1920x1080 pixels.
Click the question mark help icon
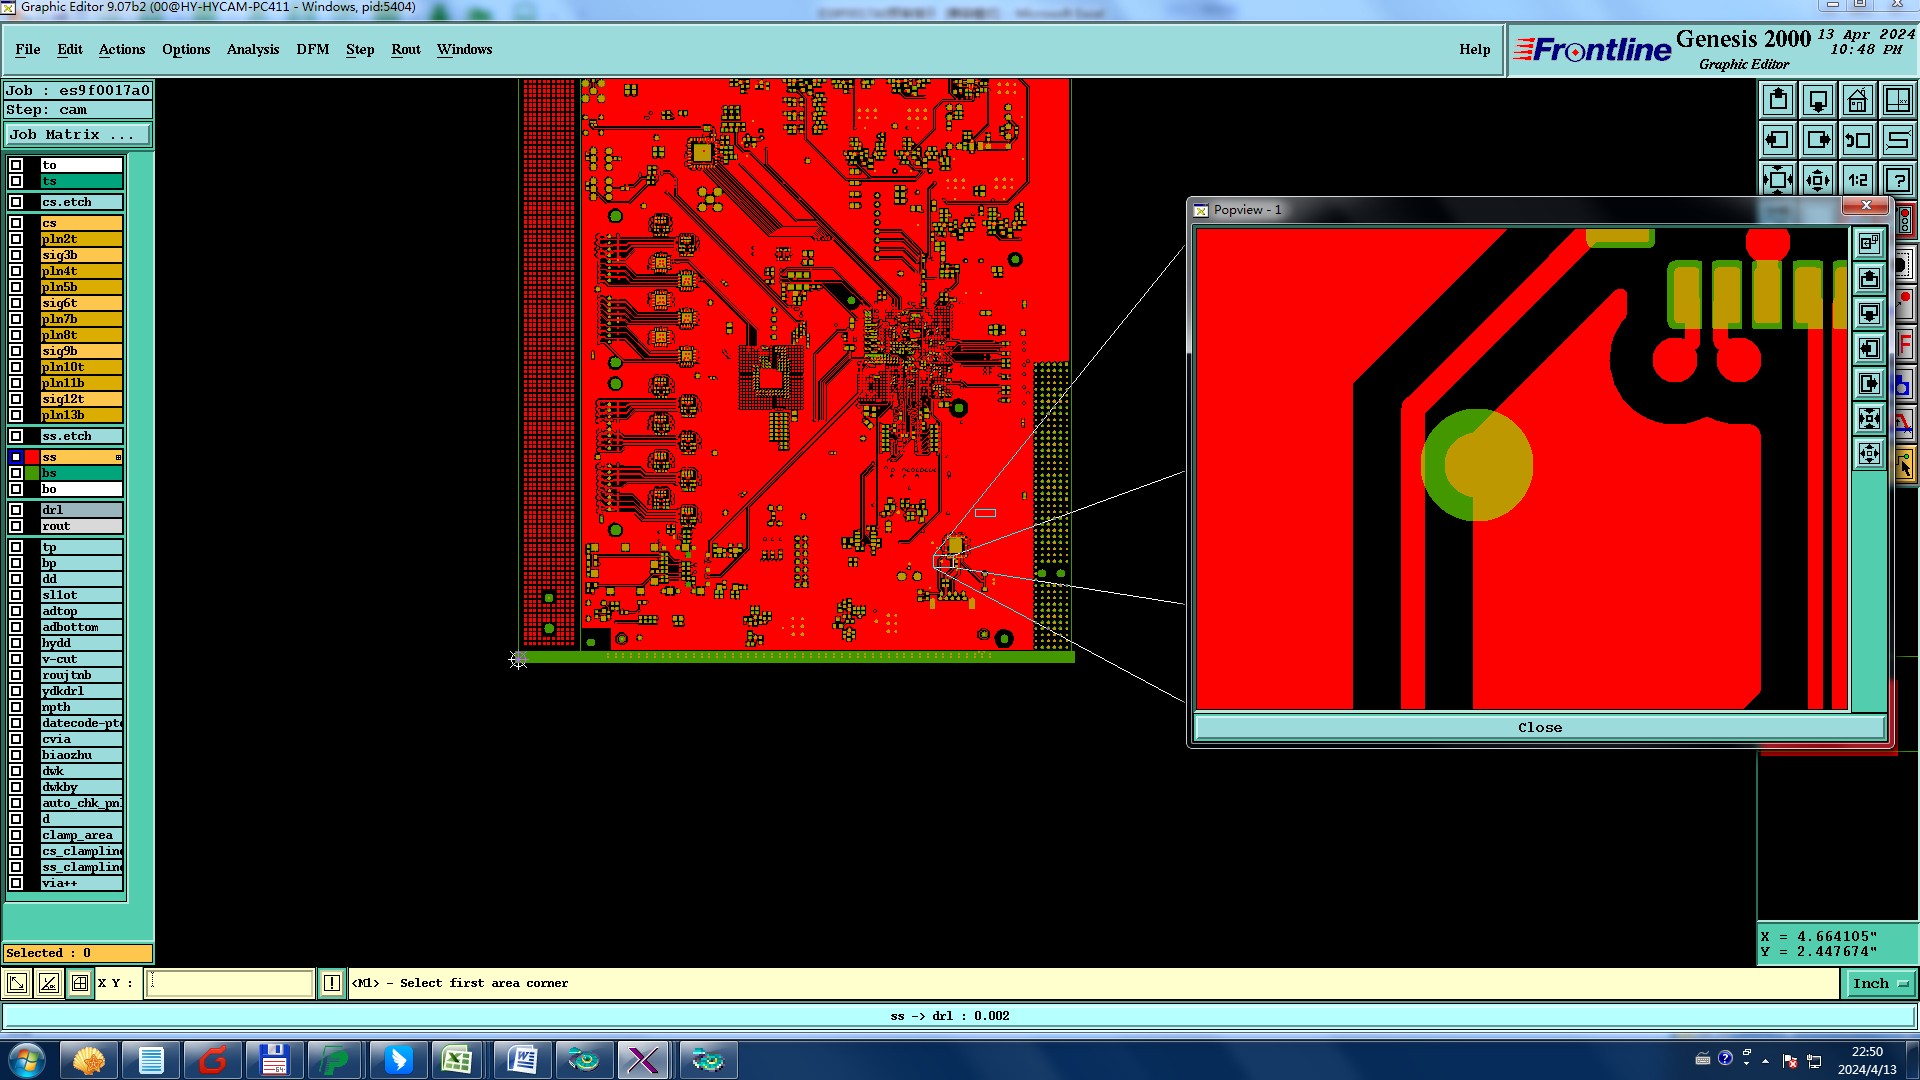click(1897, 180)
